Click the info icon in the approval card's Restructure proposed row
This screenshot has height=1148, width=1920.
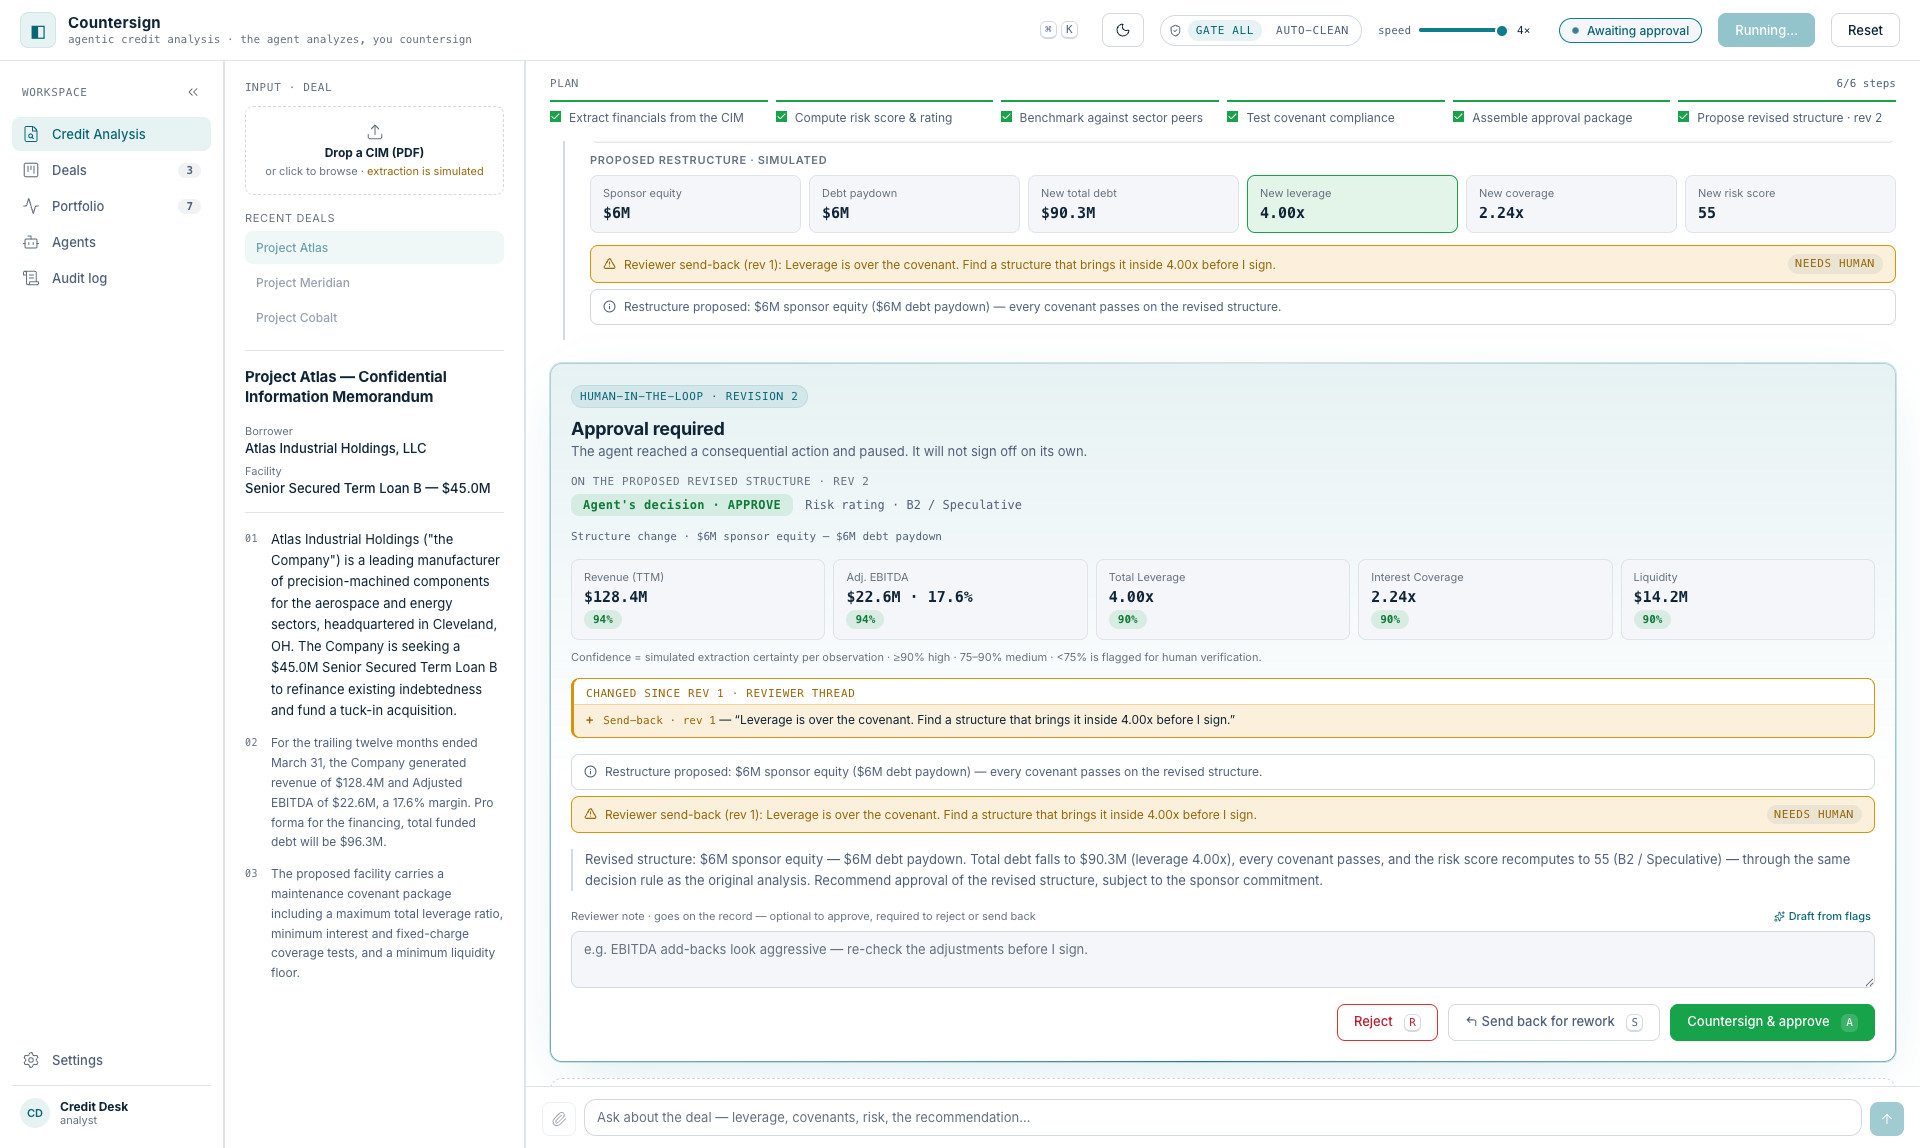pyautogui.click(x=590, y=772)
